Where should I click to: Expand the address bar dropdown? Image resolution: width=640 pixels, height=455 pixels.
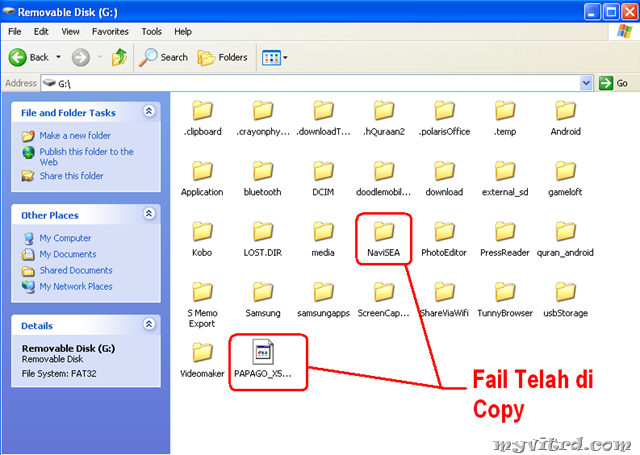click(586, 83)
